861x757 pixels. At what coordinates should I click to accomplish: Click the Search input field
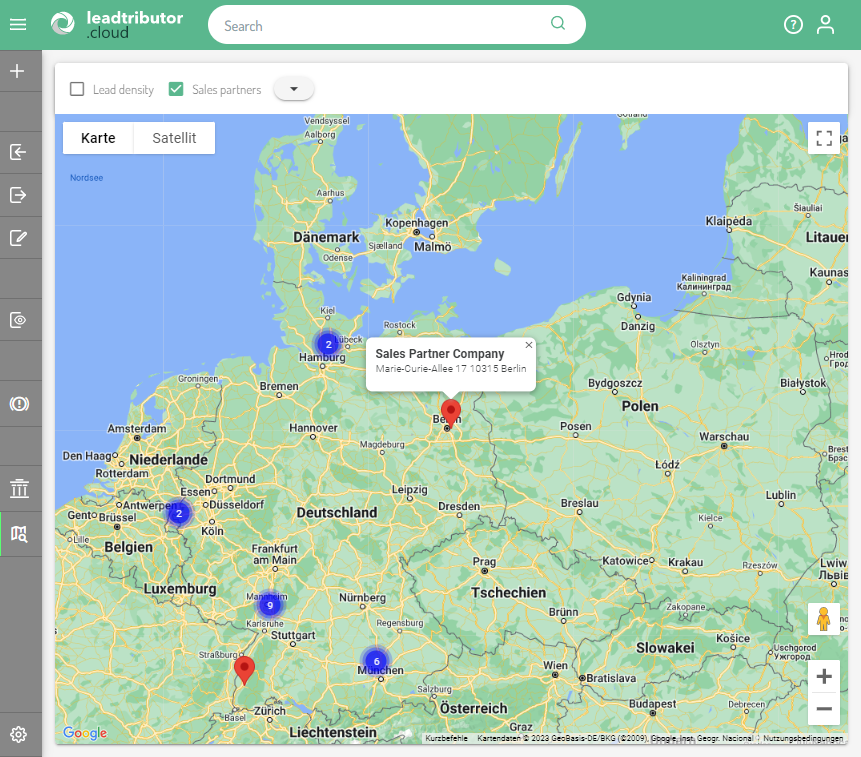click(385, 25)
